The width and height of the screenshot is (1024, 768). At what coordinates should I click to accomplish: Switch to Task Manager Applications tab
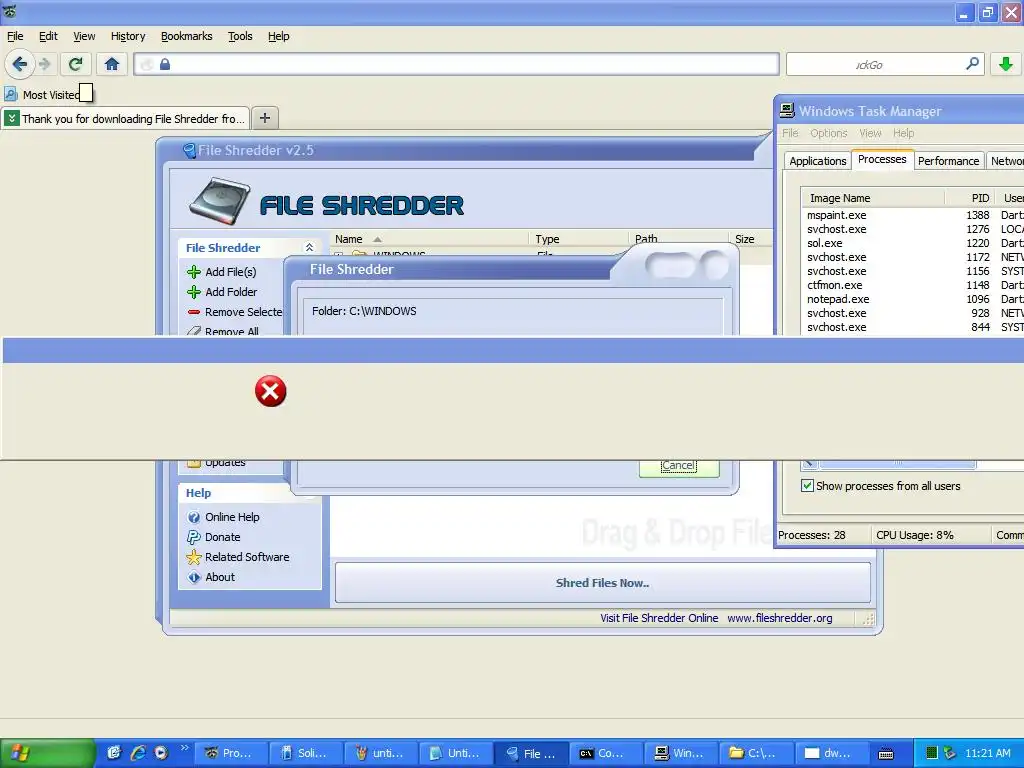[x=818, y=161]
